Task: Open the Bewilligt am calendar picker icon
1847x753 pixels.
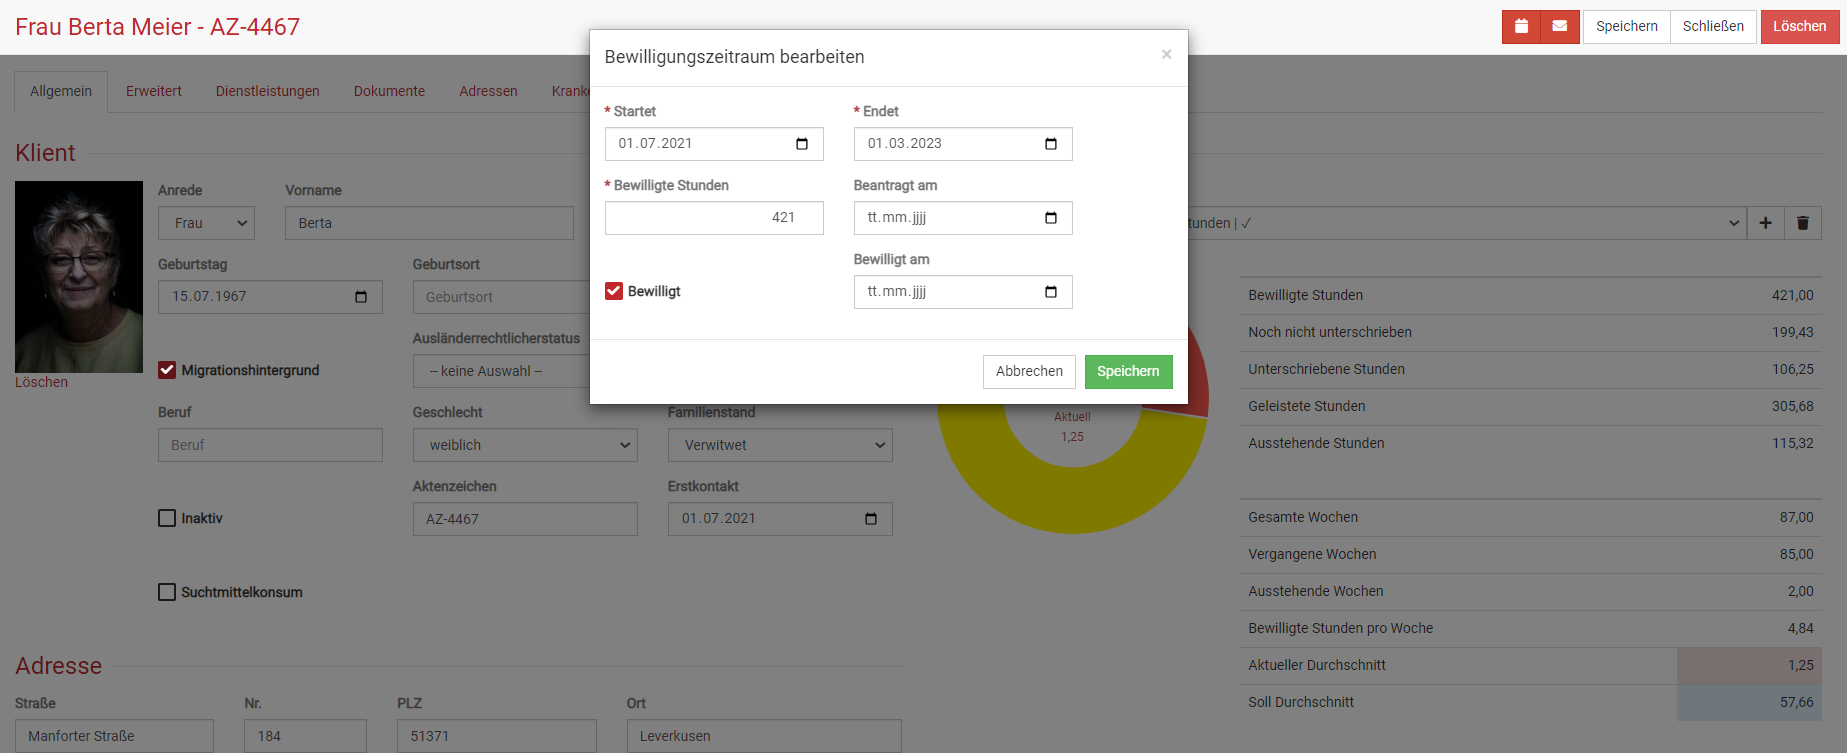Action: coord(1050,292)
